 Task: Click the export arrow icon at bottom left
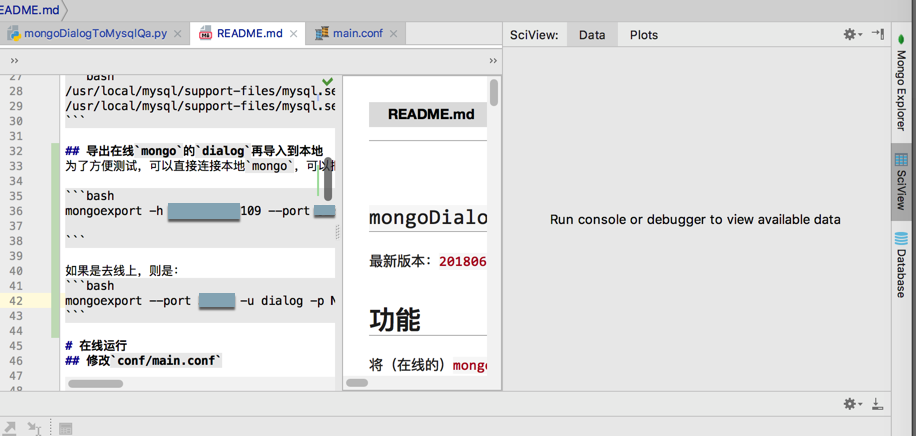pyautogui.click(x=10, y=428)
